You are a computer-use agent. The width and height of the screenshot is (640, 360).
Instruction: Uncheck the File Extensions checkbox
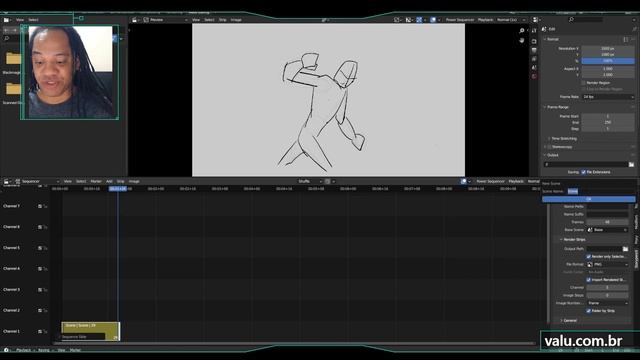point(583,172)
